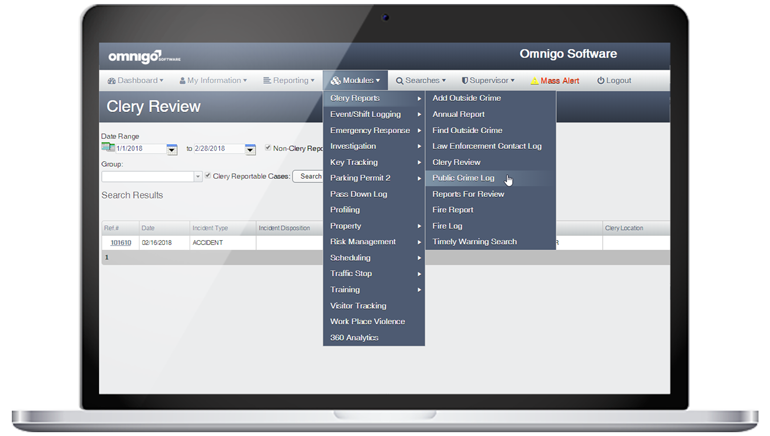Screen dimensions: 770x436
Task: Click the Omnigo Software logo
Action: pyautogui.click(x=144, y=57)
